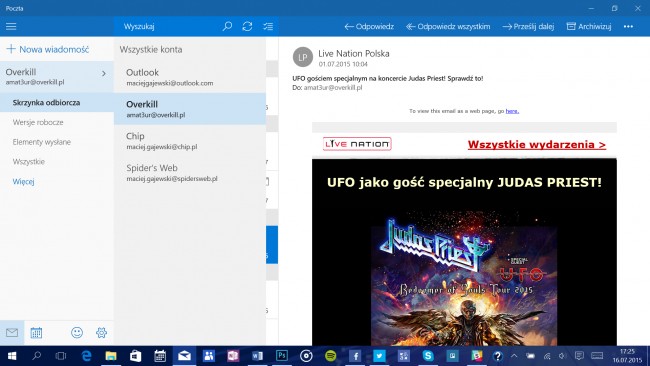Viewport: 650px width, 366px height.
Task: Enter message selection mode icon
Action: 268,27
